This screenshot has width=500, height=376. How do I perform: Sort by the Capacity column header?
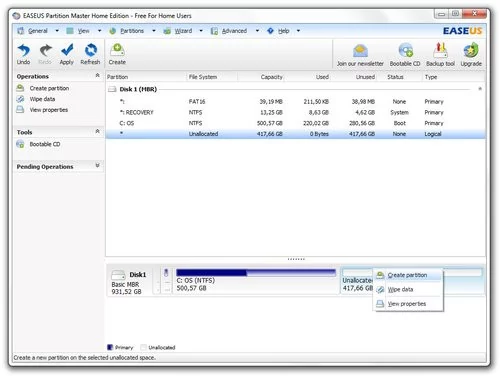pos(262,77)
